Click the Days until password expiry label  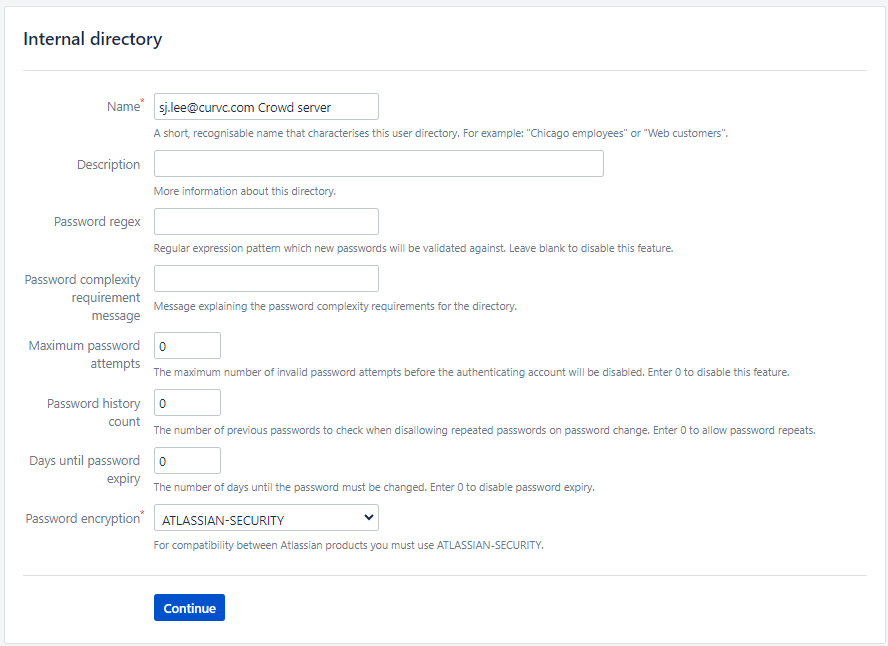pyautogui.click(x=84, y=469)
